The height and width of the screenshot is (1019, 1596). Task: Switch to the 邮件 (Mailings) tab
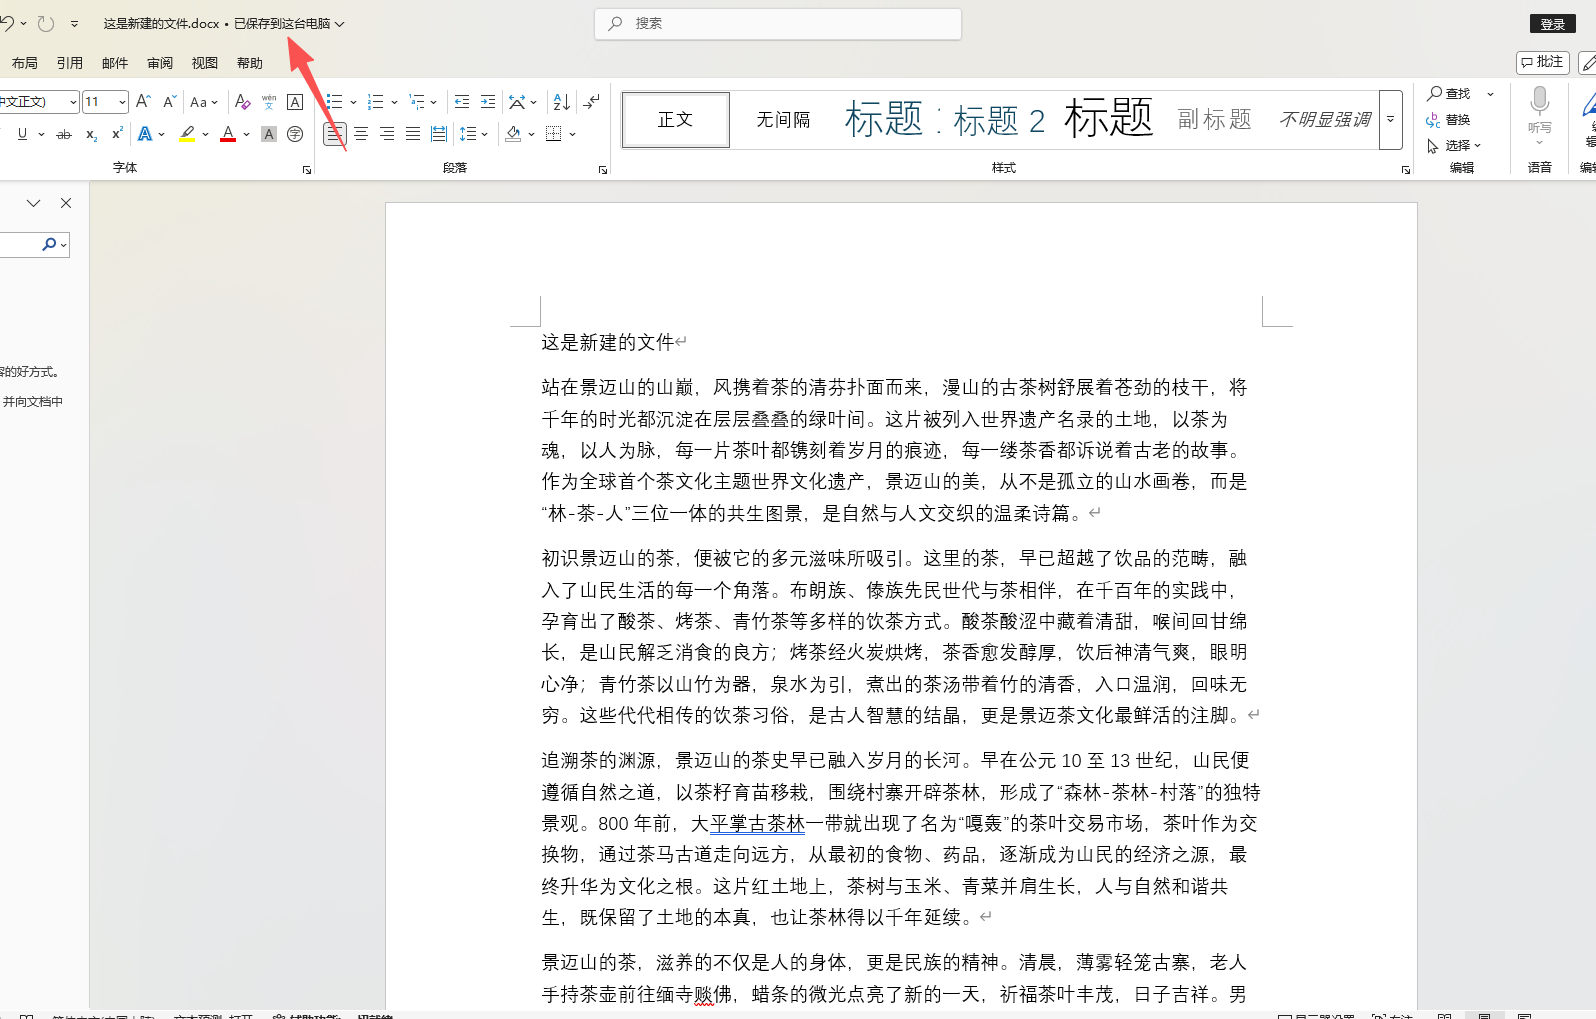115,63
